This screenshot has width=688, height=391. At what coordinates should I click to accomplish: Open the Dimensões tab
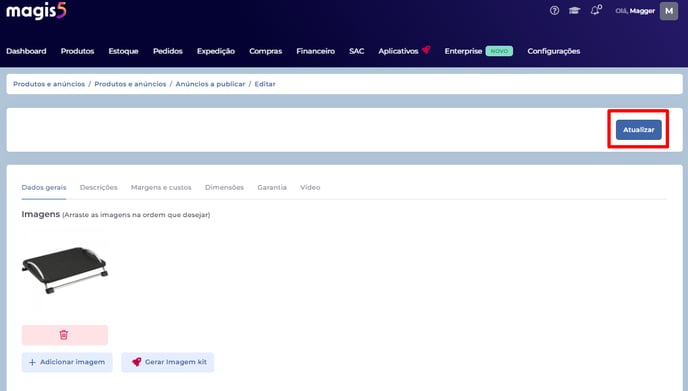(224, 187)
